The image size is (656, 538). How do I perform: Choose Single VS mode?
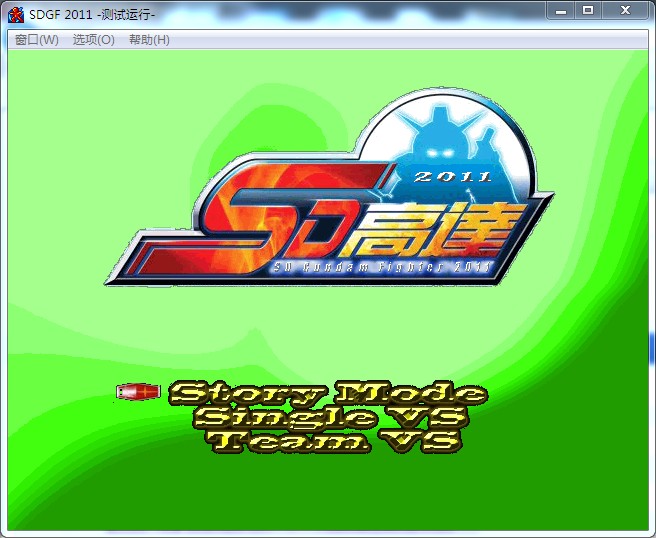coord(330,417)
